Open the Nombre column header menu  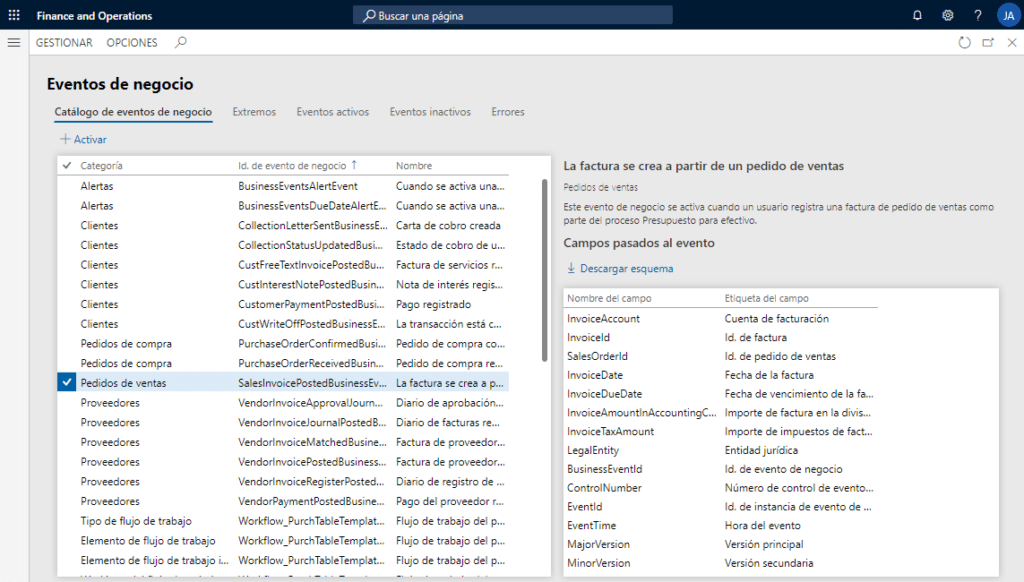tap(413, 166)
